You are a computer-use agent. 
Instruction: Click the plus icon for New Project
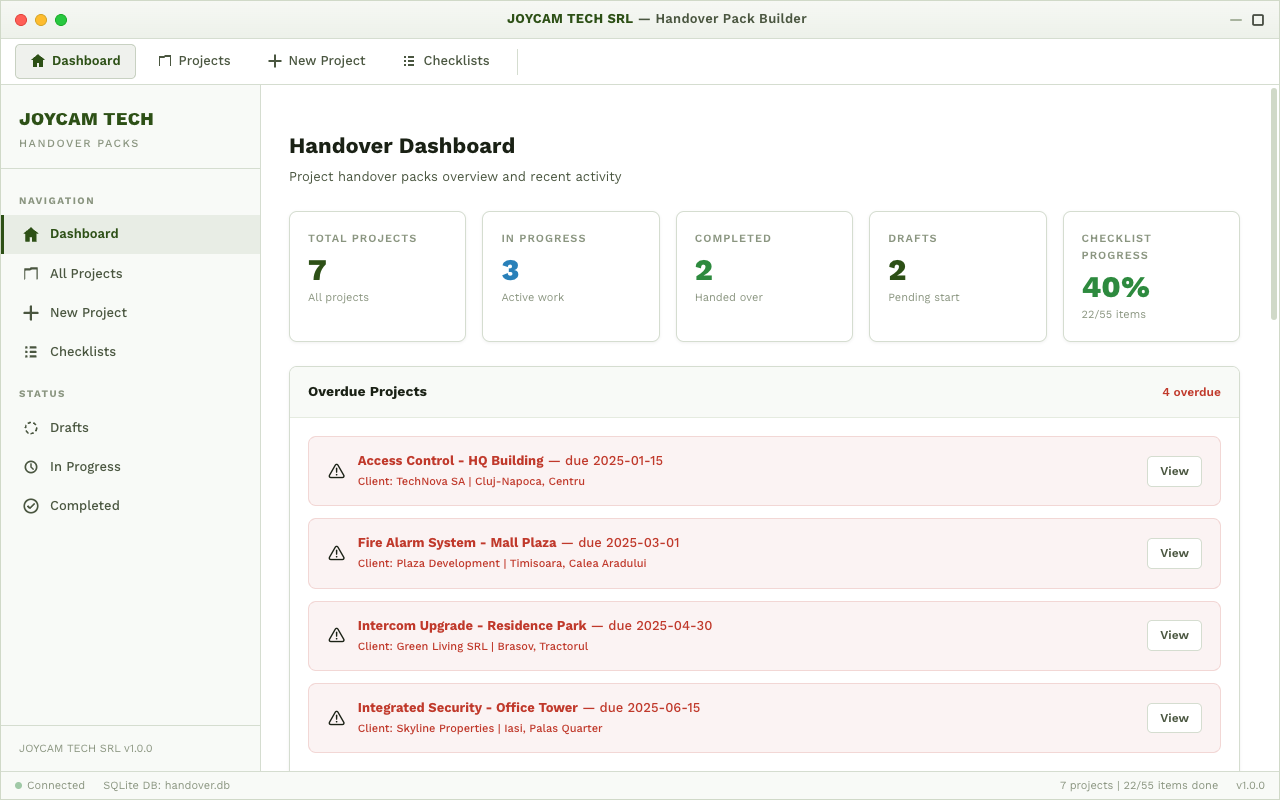pyautogui.click(x=32, y=312)
